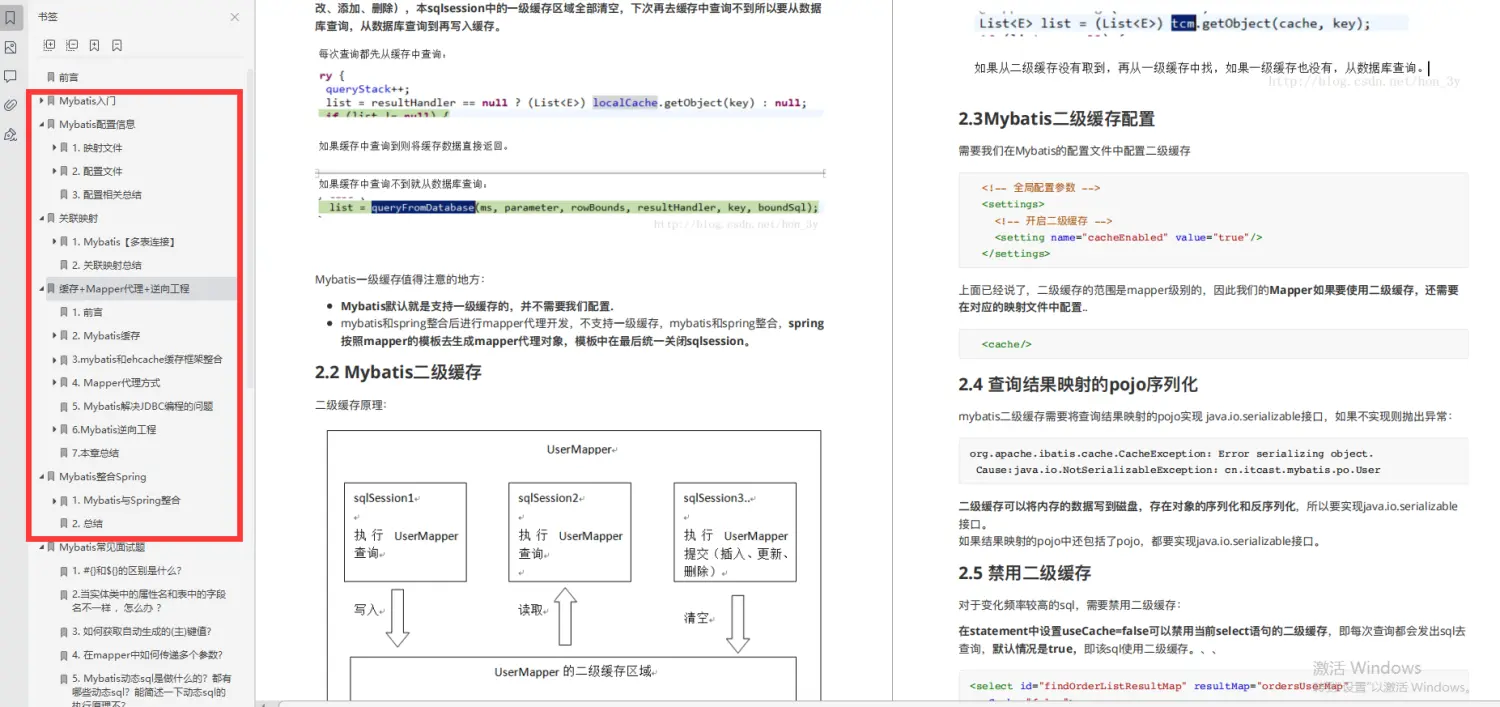Open 7.本章总结 bookmark

pyautogui.click(x=95, y=453)
